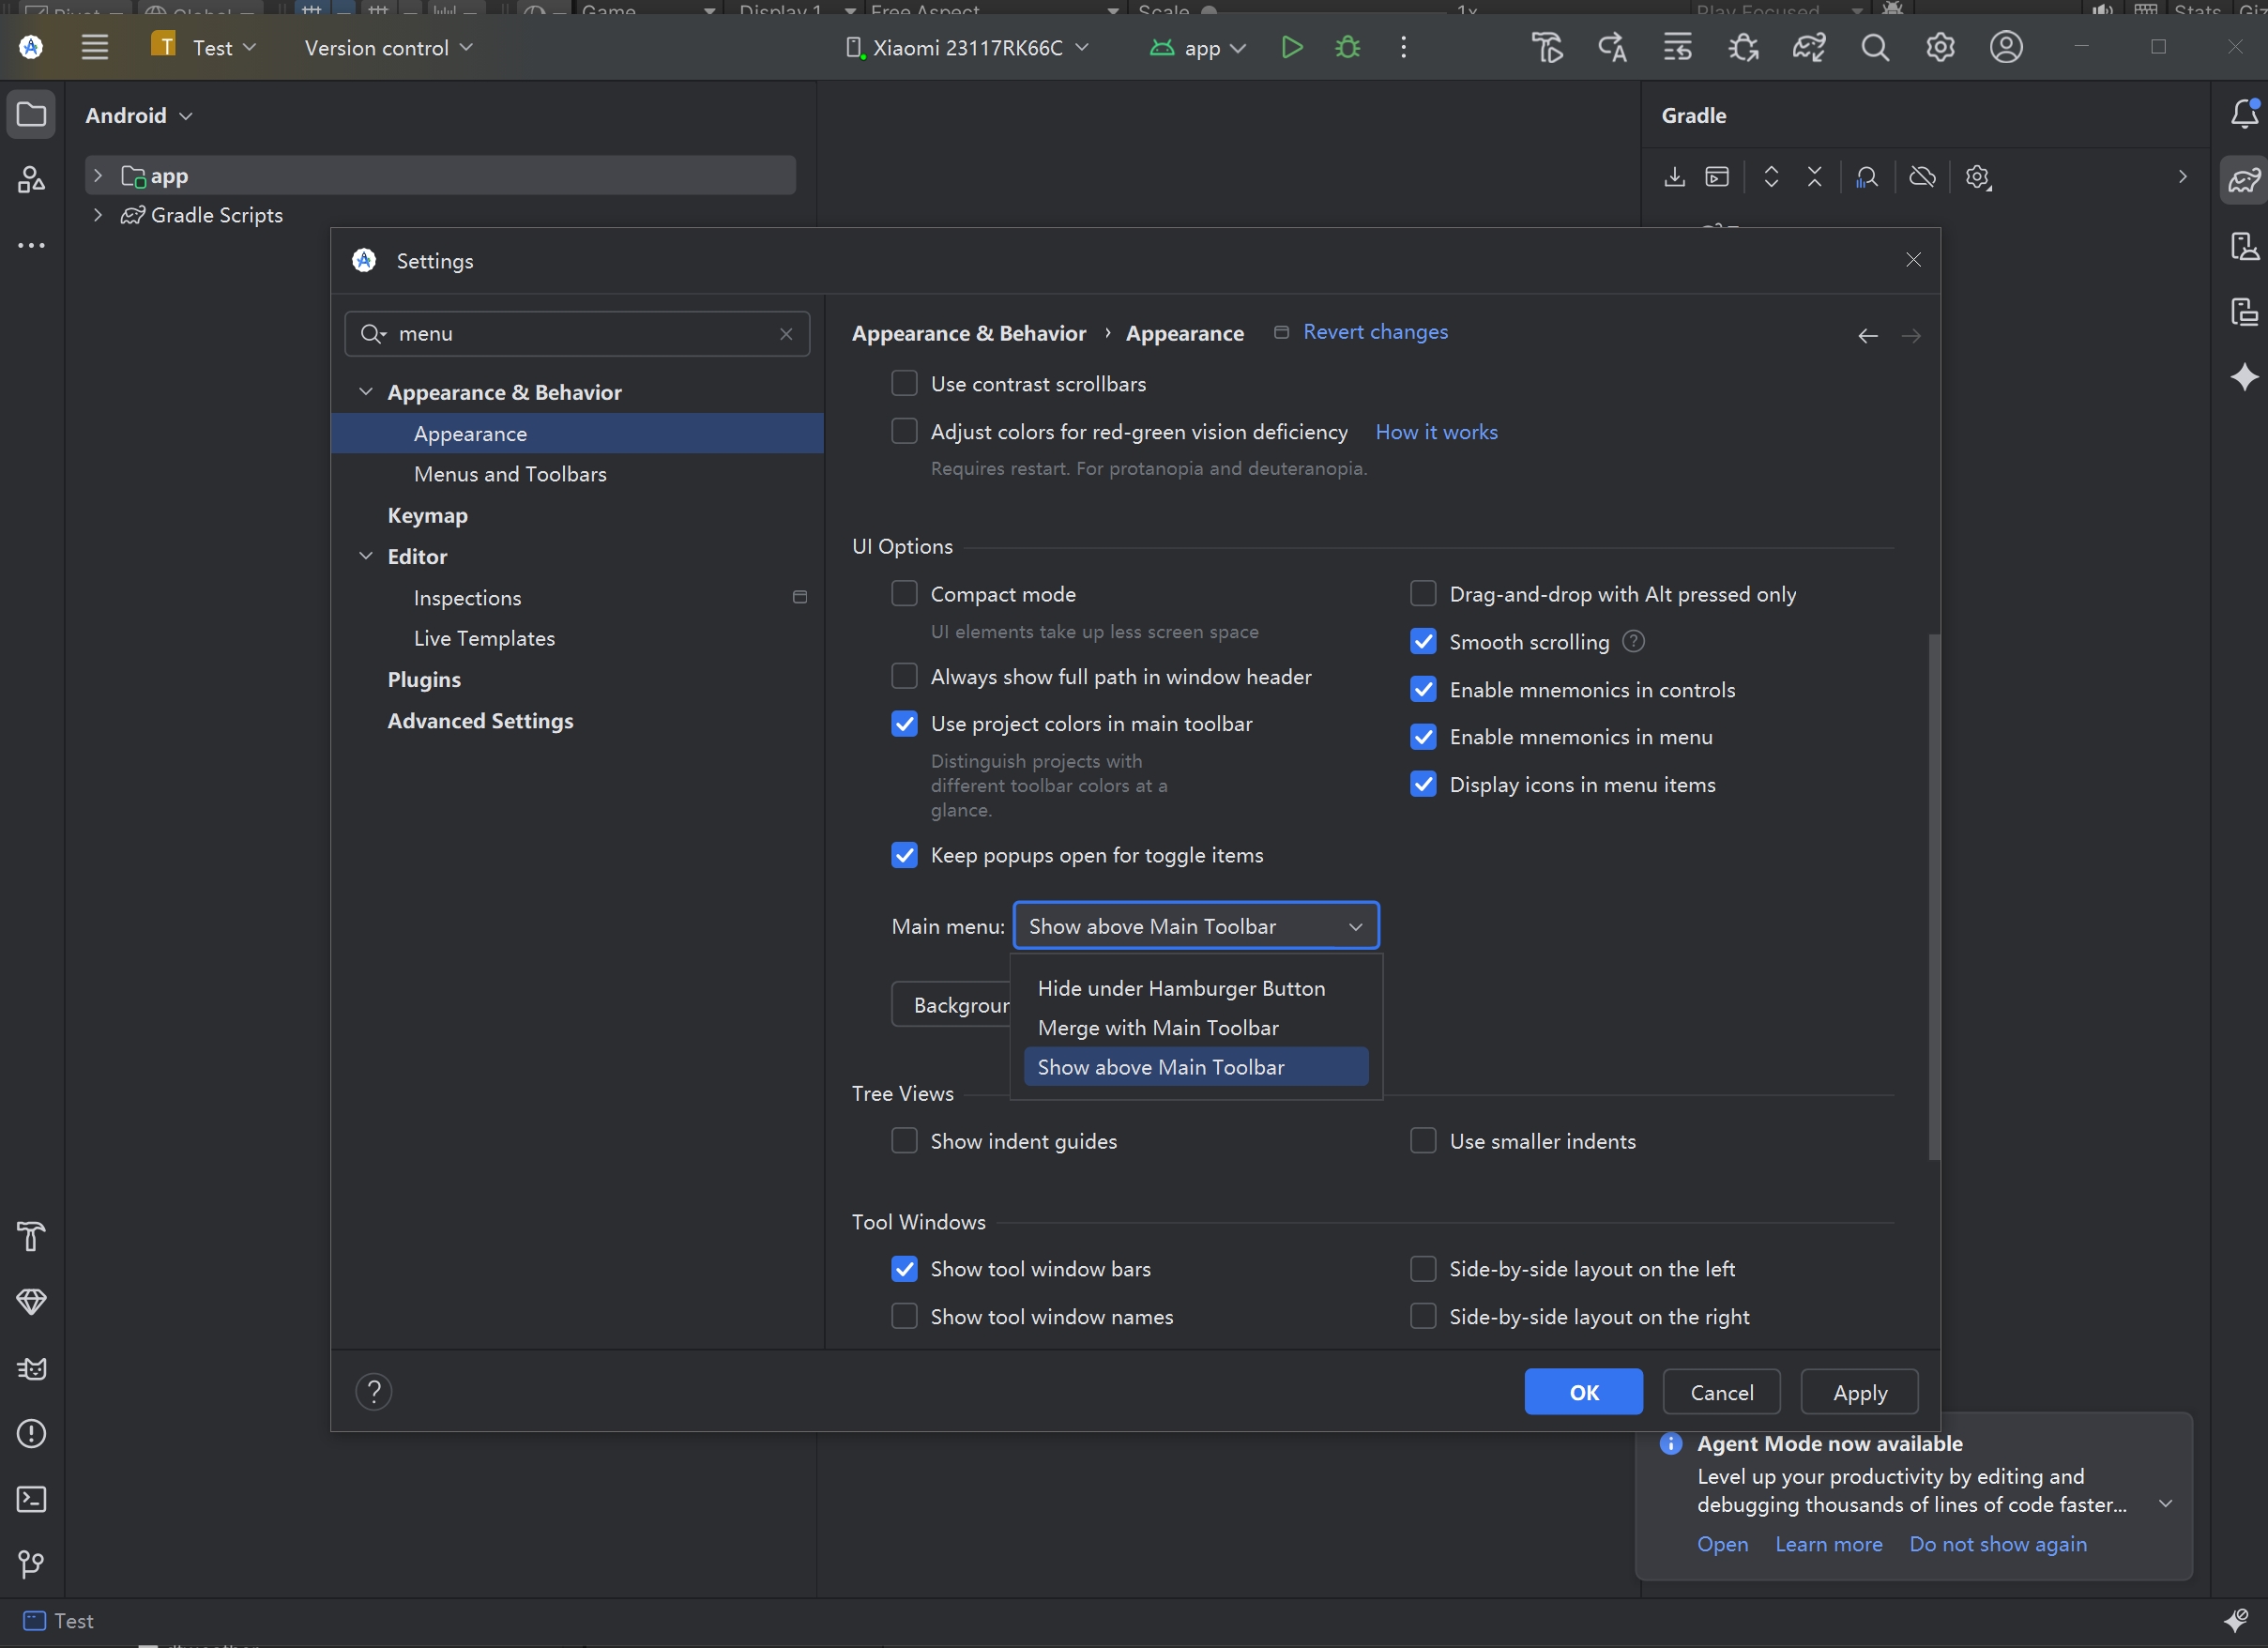This screenshot has height=1648, width=2268.
Task: Click the Revert changes link
Action: click(1375, 332)
